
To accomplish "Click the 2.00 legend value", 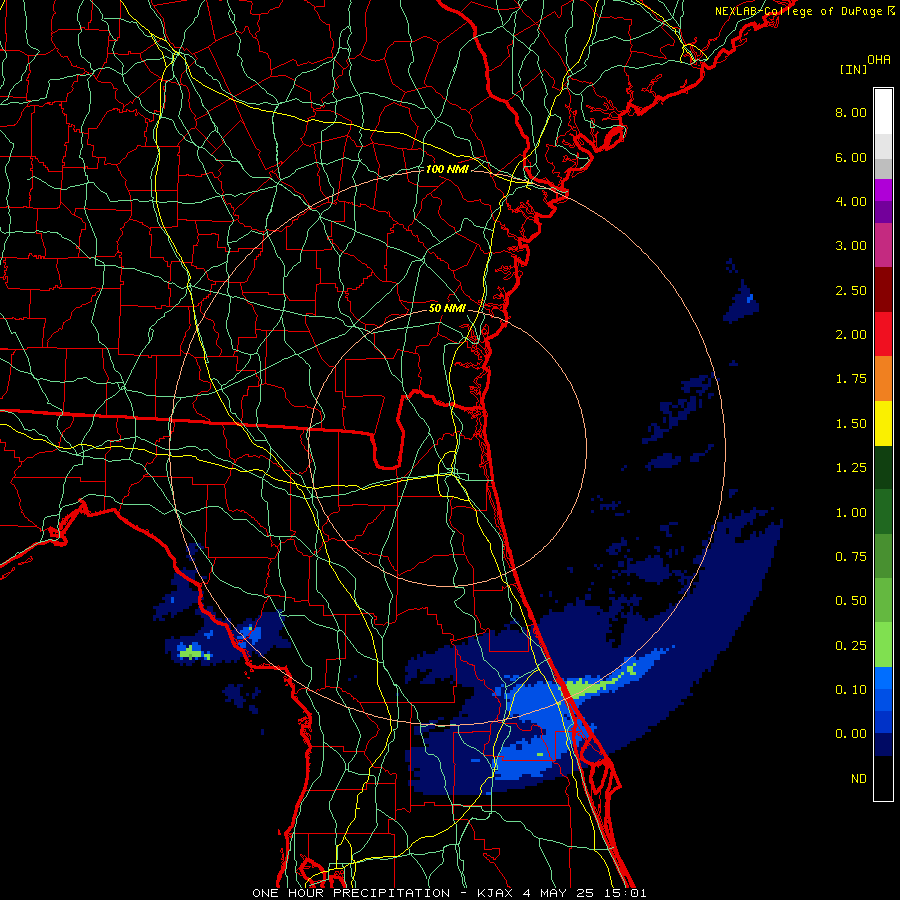I will [x=851, y=335].
